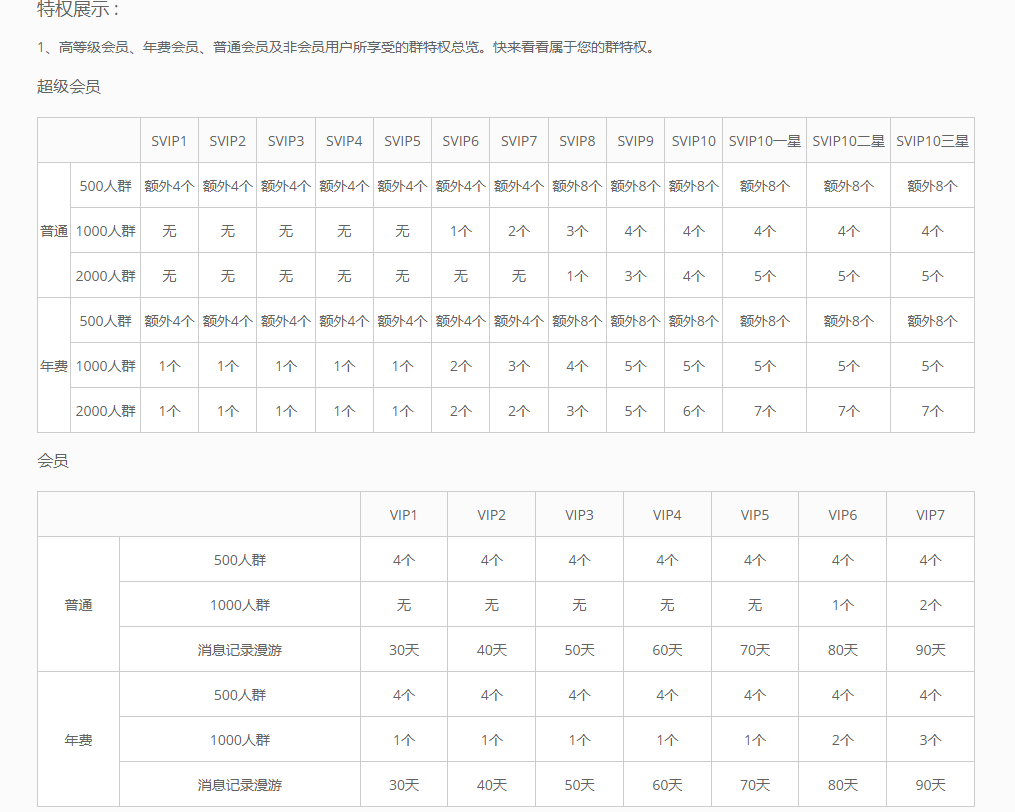The image size is (1015, 812).
Task: Select the 6个 cell under SVIP10
Action: pos(693,411)
